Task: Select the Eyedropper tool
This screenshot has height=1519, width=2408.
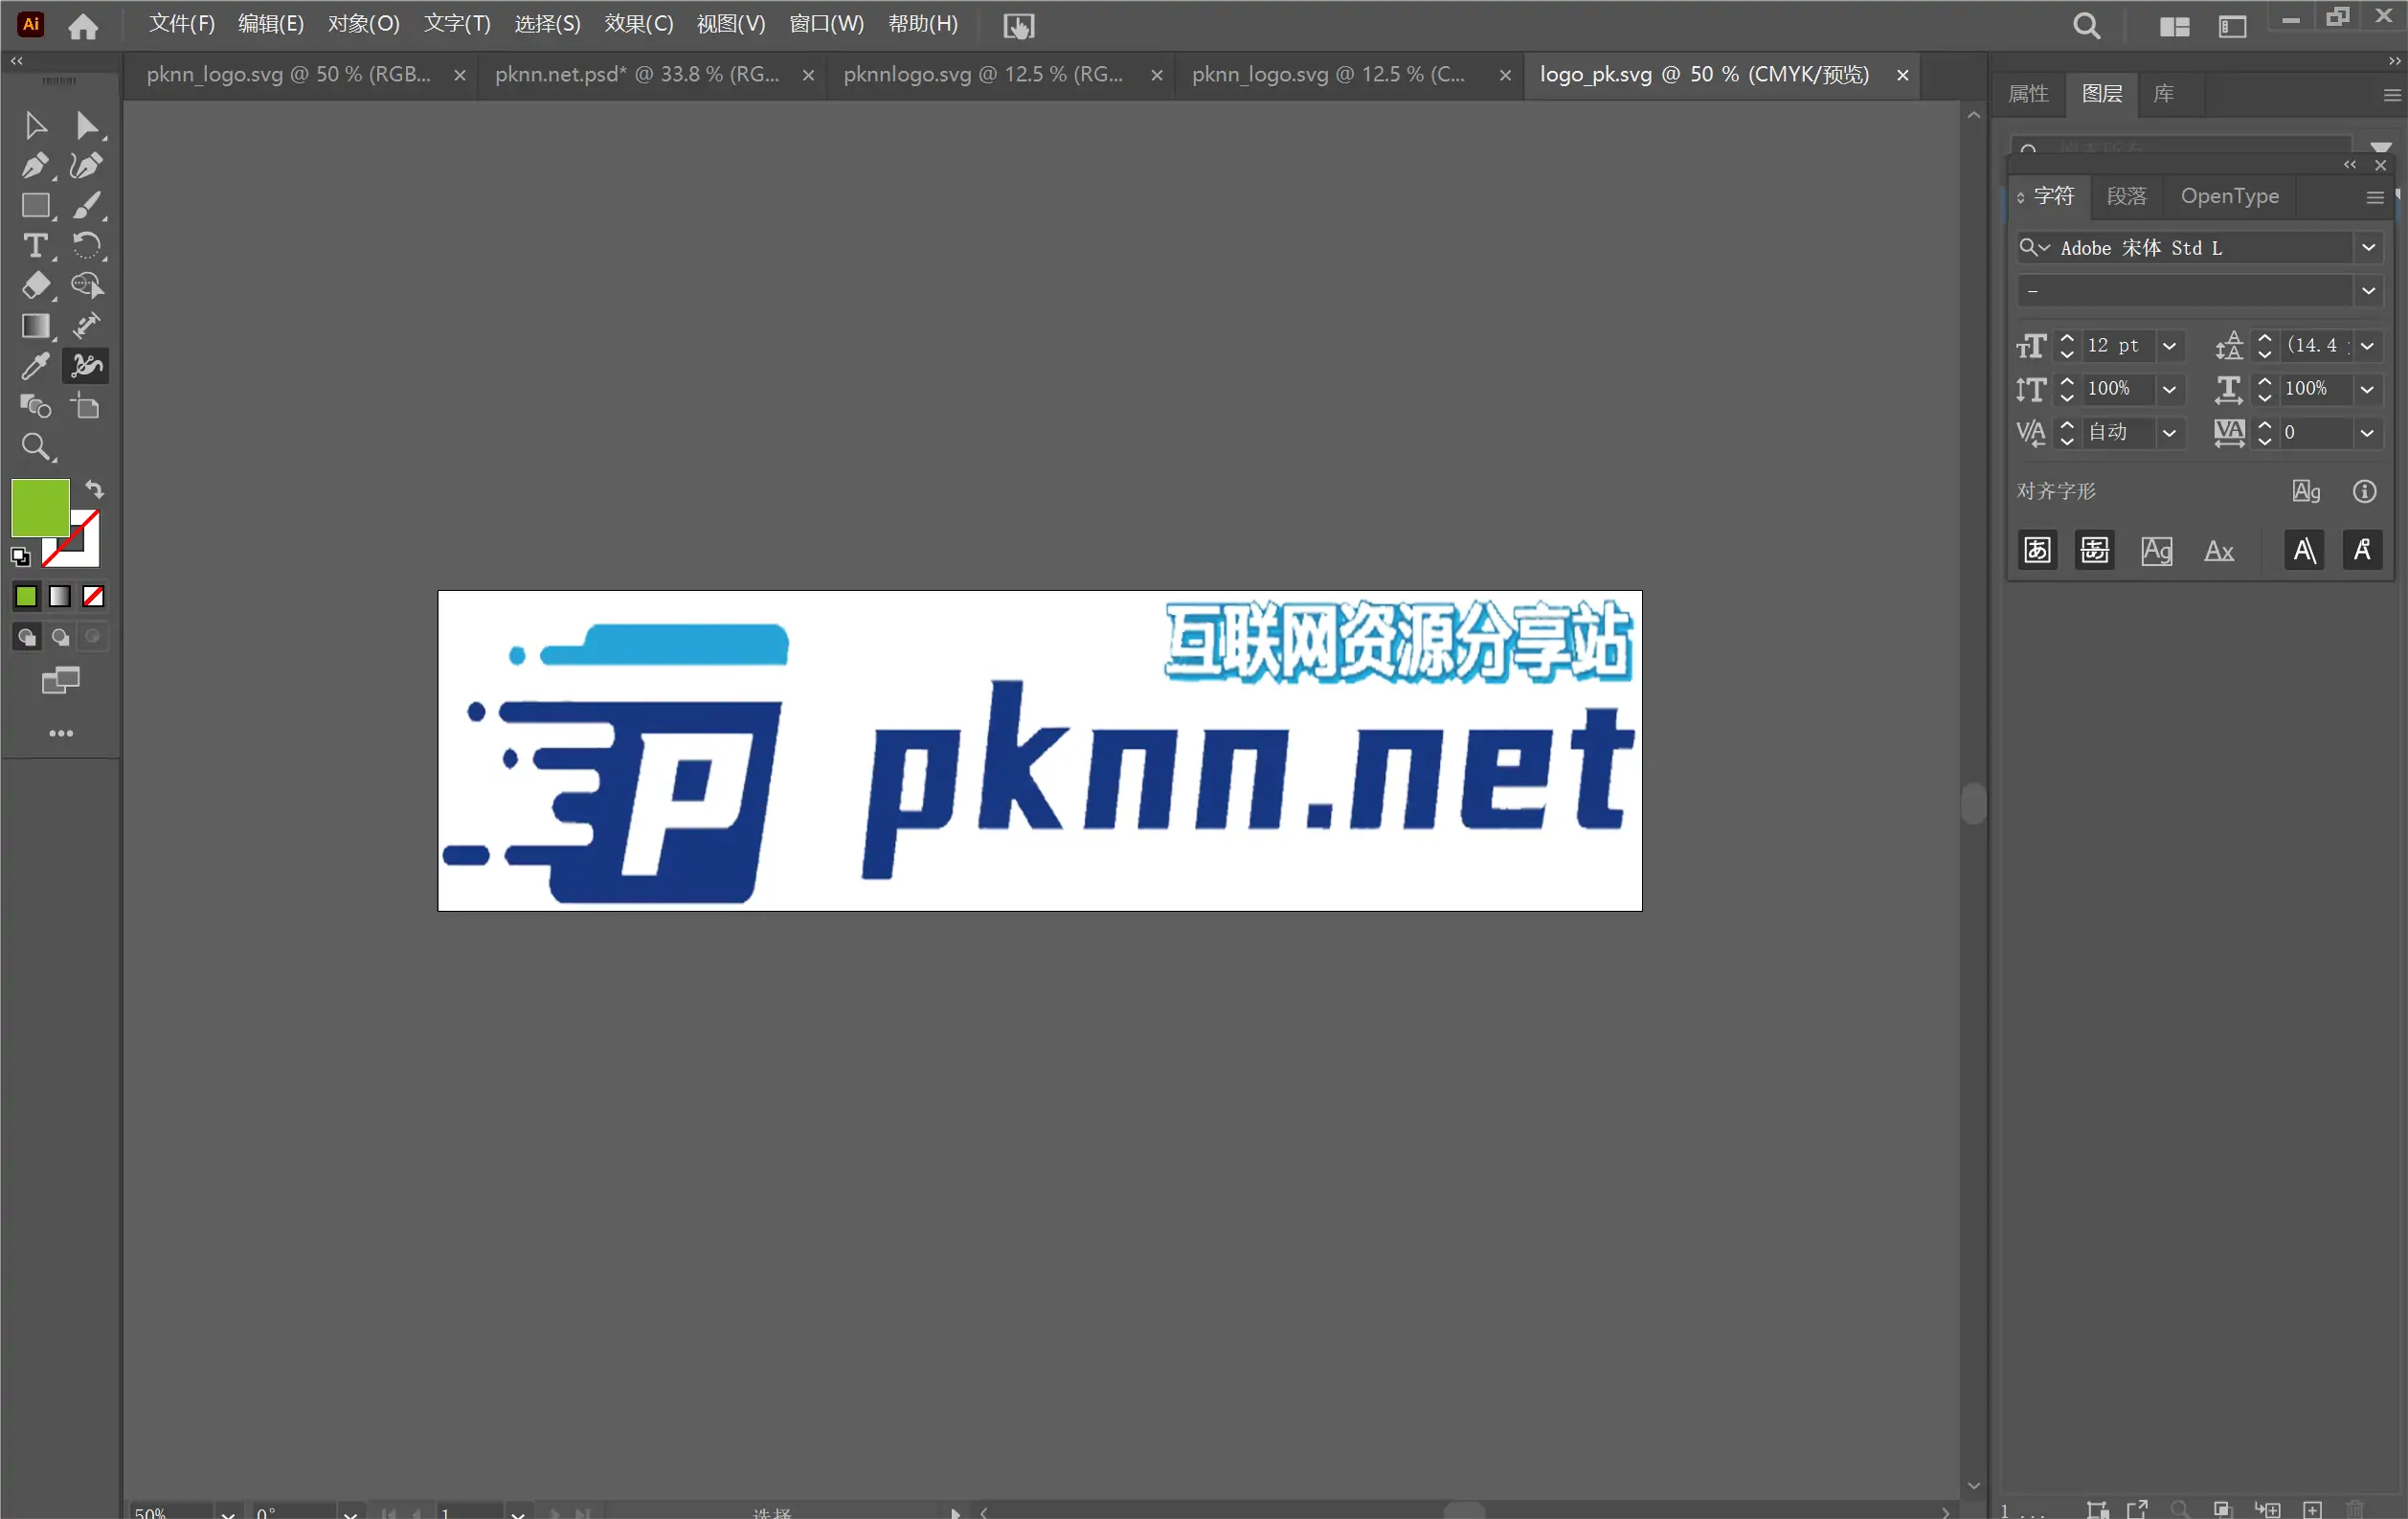Action: (x=35, y=366)
